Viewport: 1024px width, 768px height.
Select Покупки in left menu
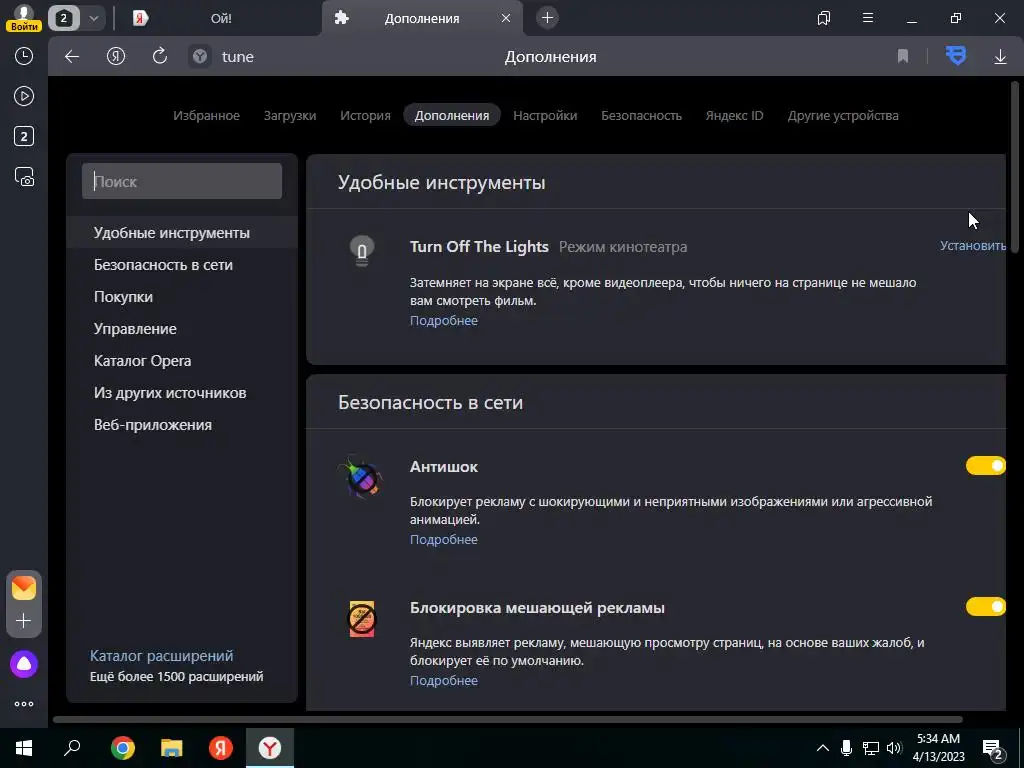tap(182, 296)
